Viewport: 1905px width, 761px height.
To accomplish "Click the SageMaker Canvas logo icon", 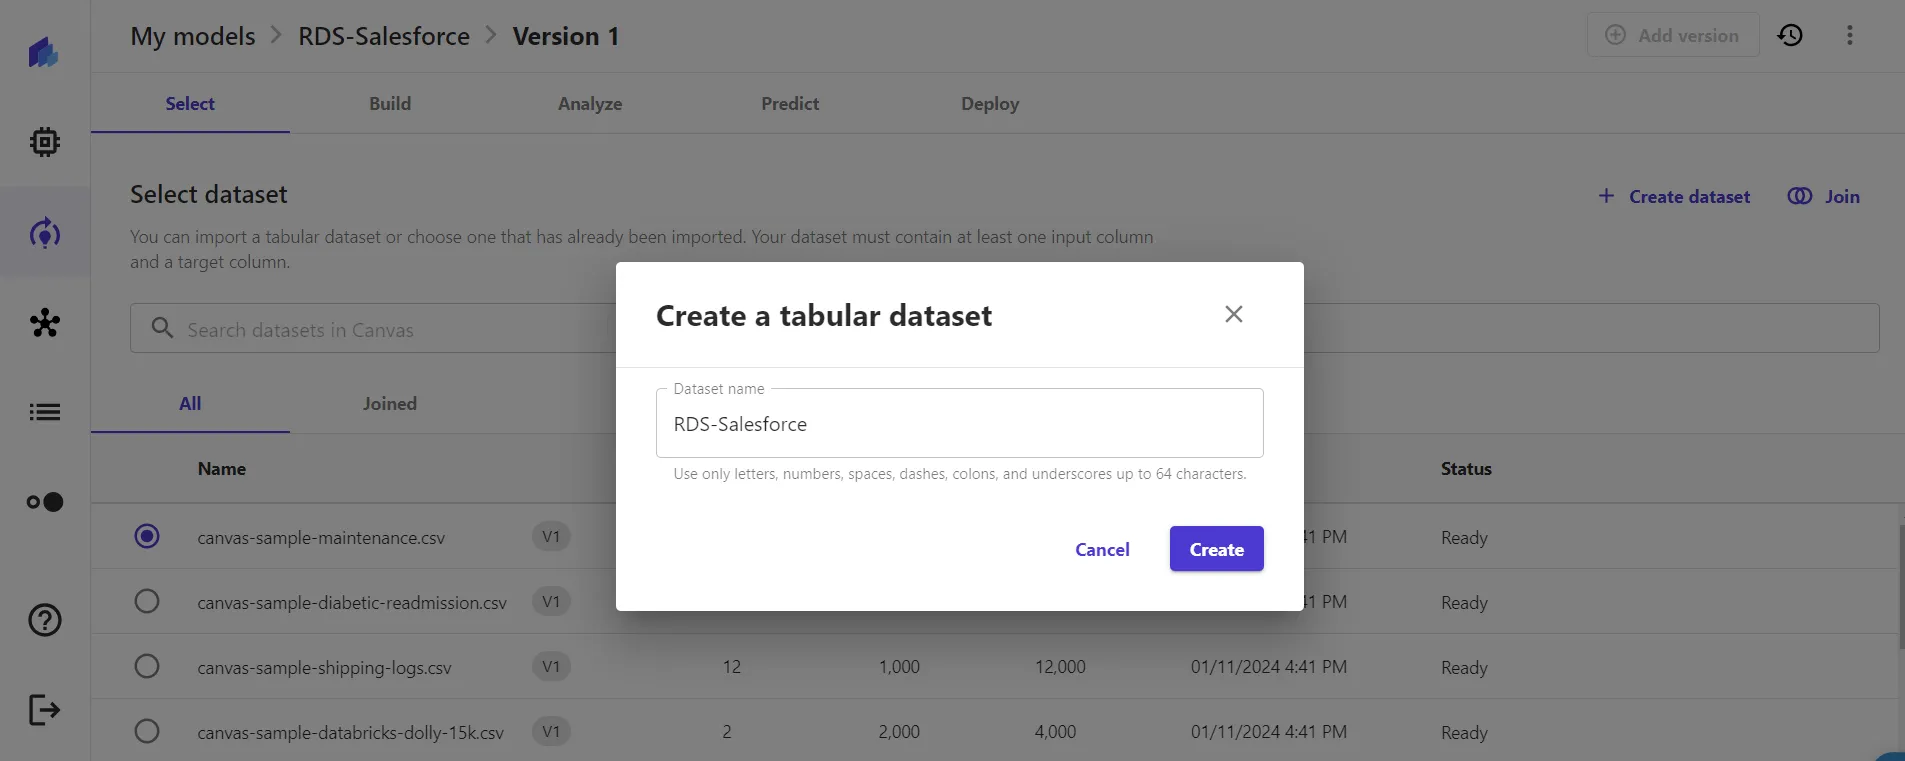I will [44, 52].
